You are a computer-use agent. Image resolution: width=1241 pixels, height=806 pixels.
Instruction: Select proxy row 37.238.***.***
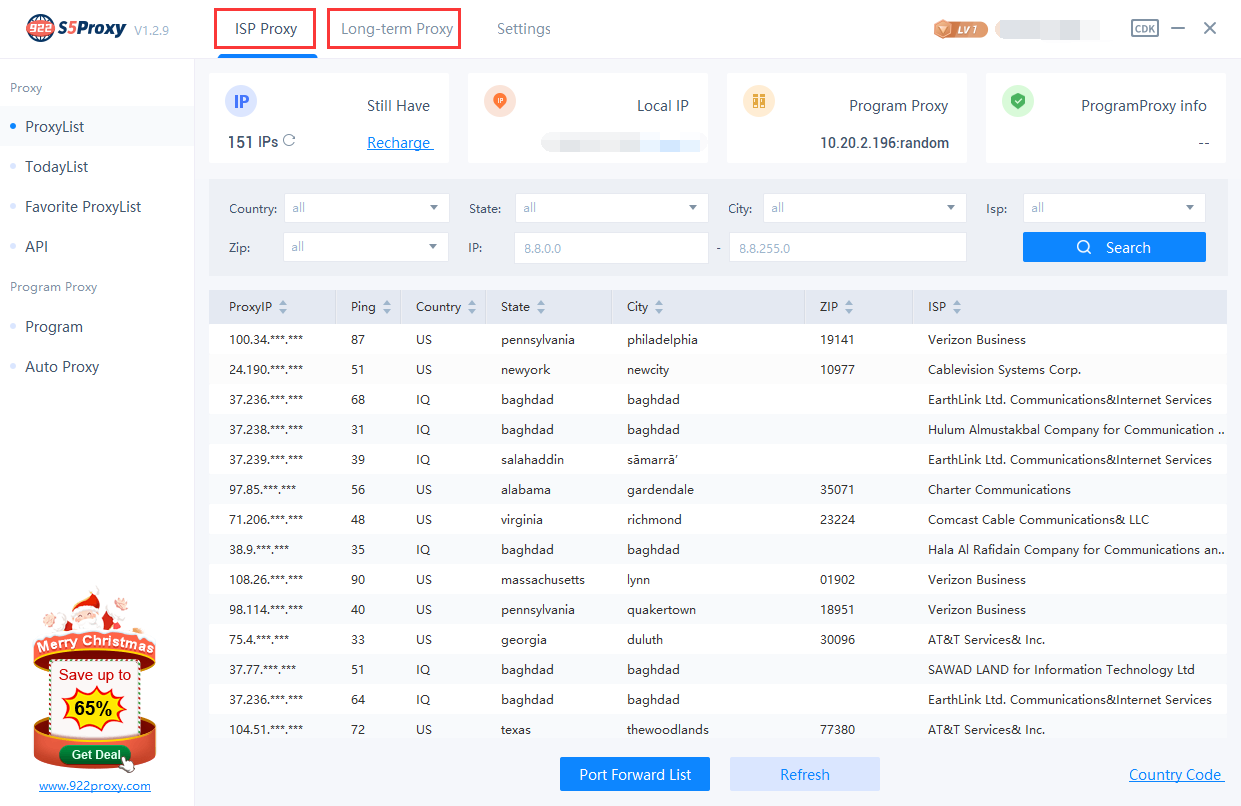[x=718, y=430]
